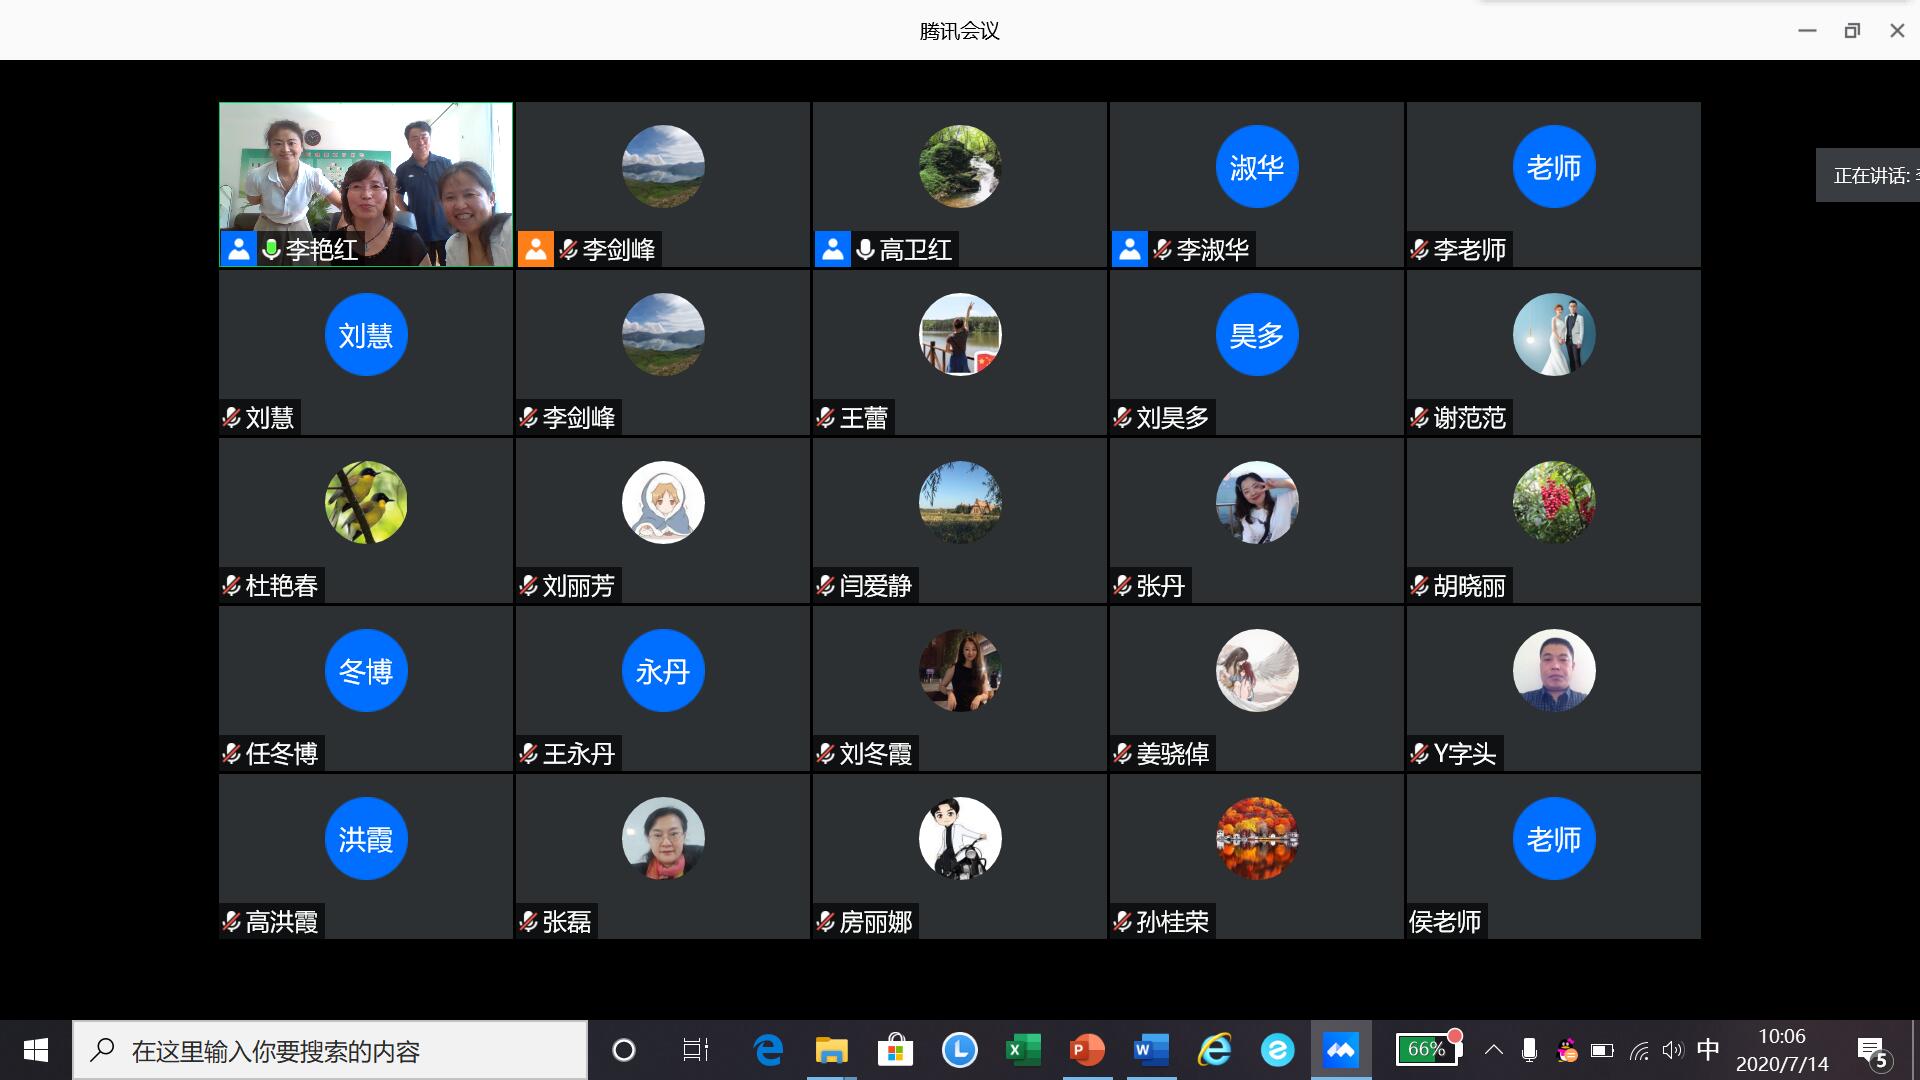
Task: Expand hidden system tray icons arrow
Action: coord(1493,1050)
